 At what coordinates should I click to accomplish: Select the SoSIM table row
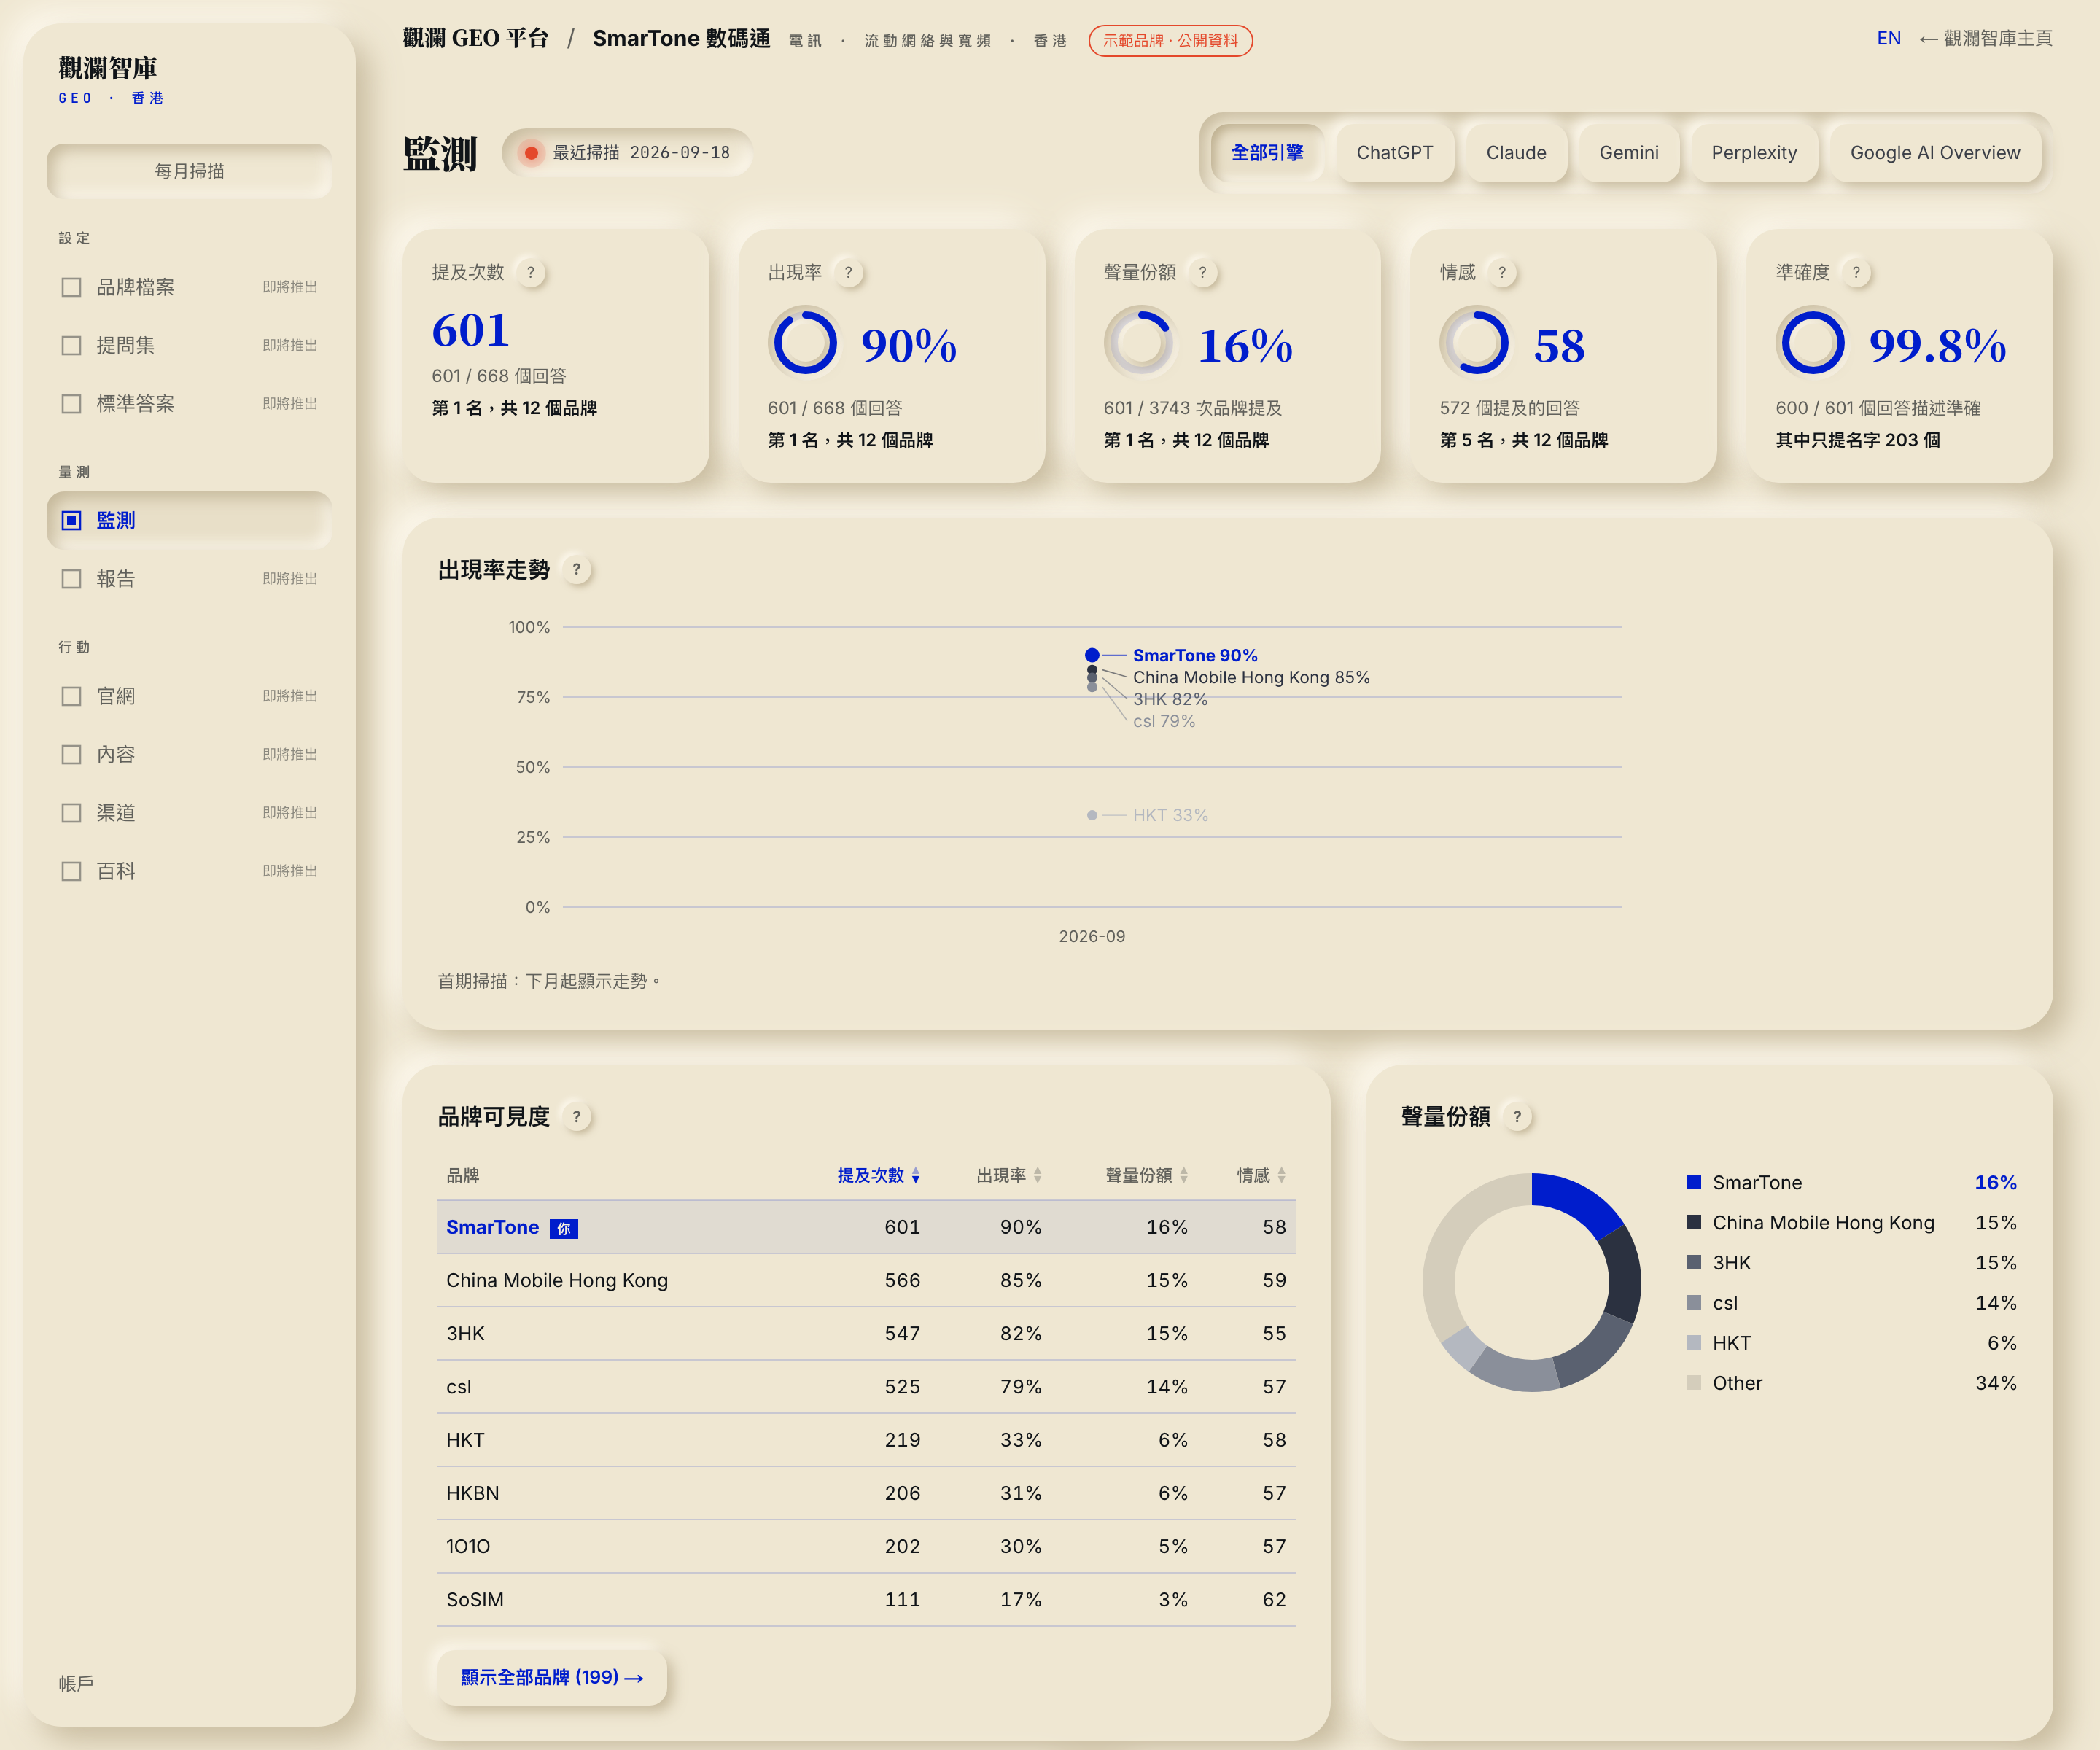866,1600
